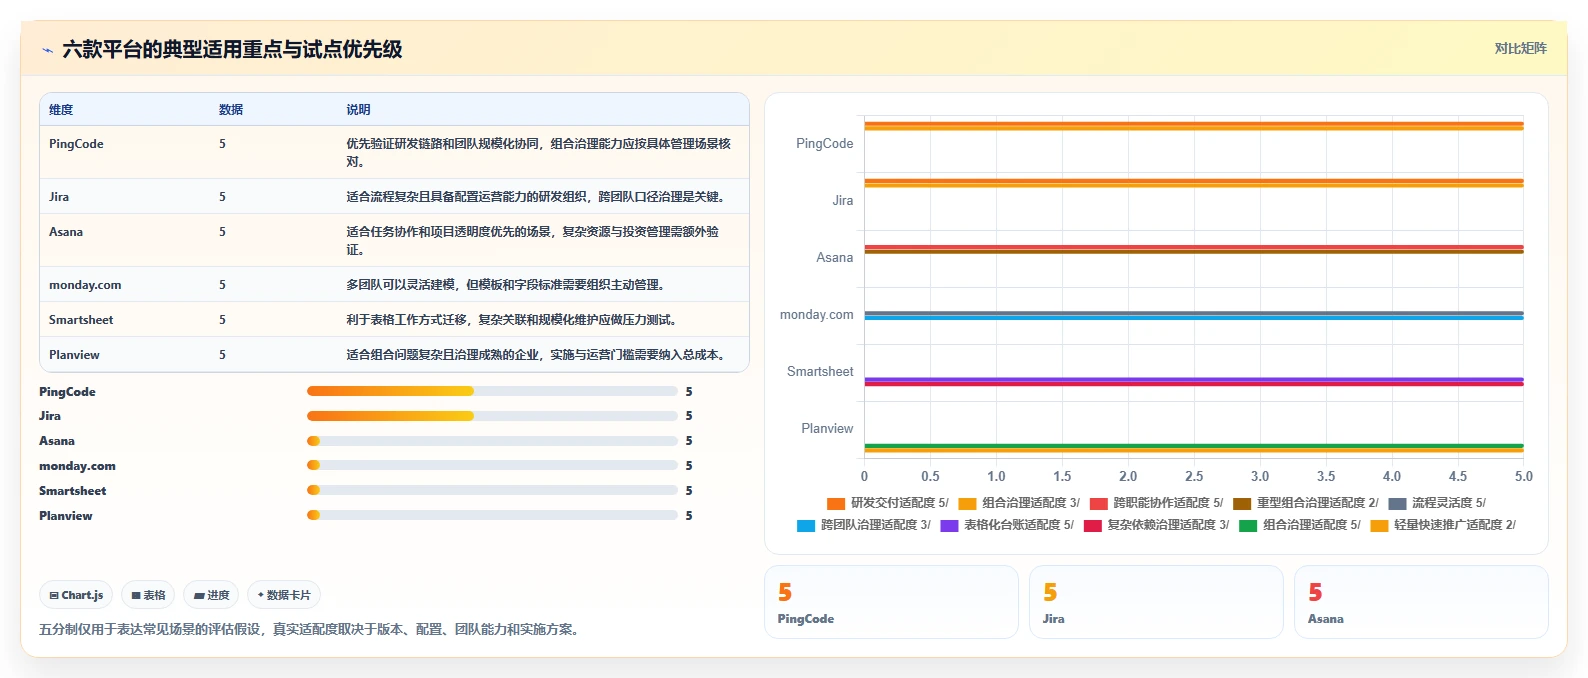This screenshot has width=1588, height=678.
Task: Open the Jira score card
Action: [x=1156, y=602]
